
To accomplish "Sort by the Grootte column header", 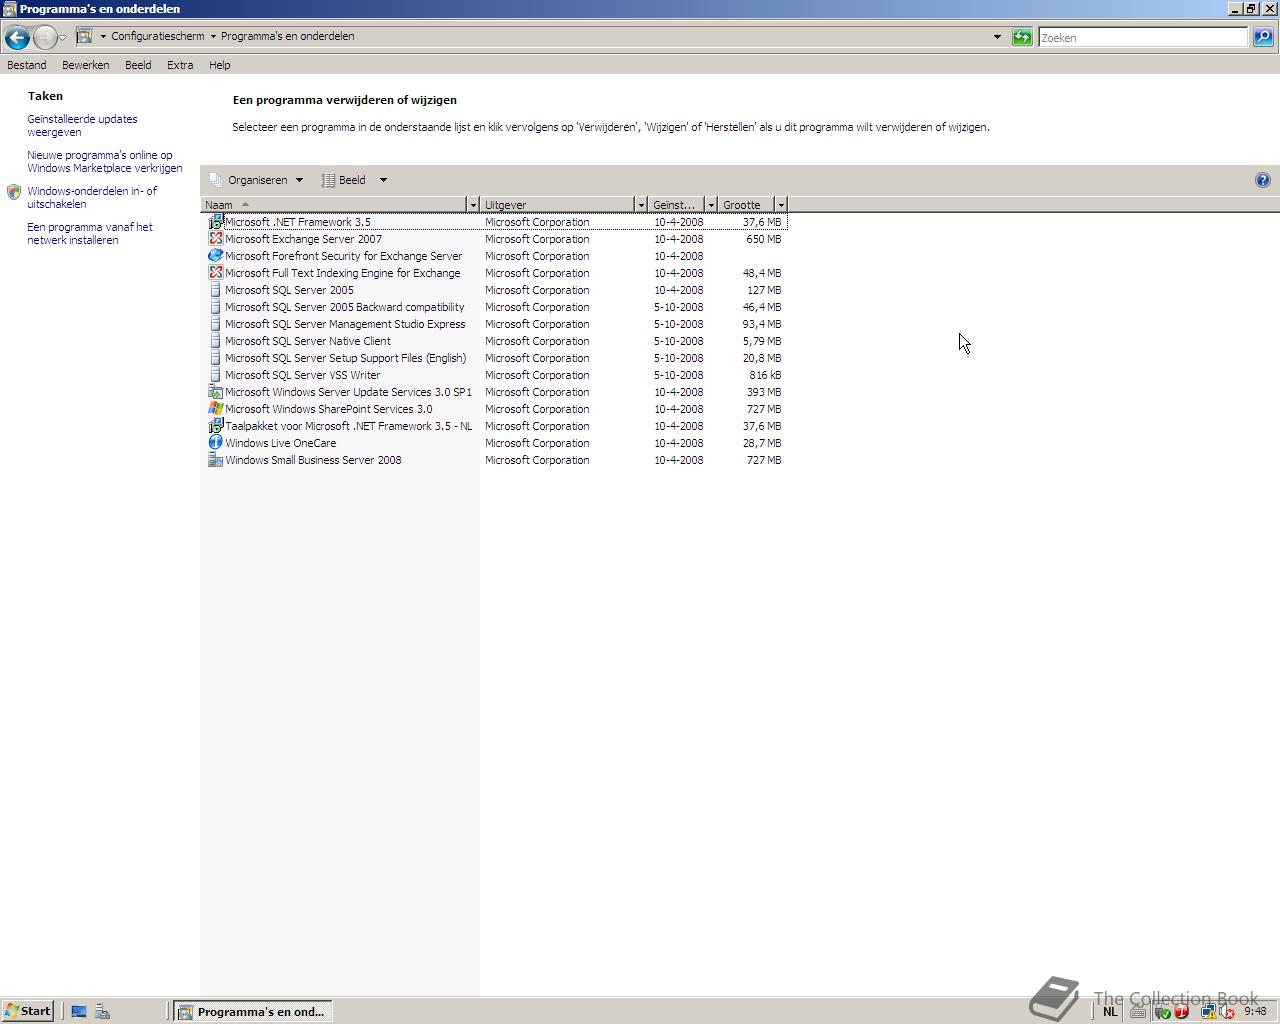I will (x=746, y=204).
